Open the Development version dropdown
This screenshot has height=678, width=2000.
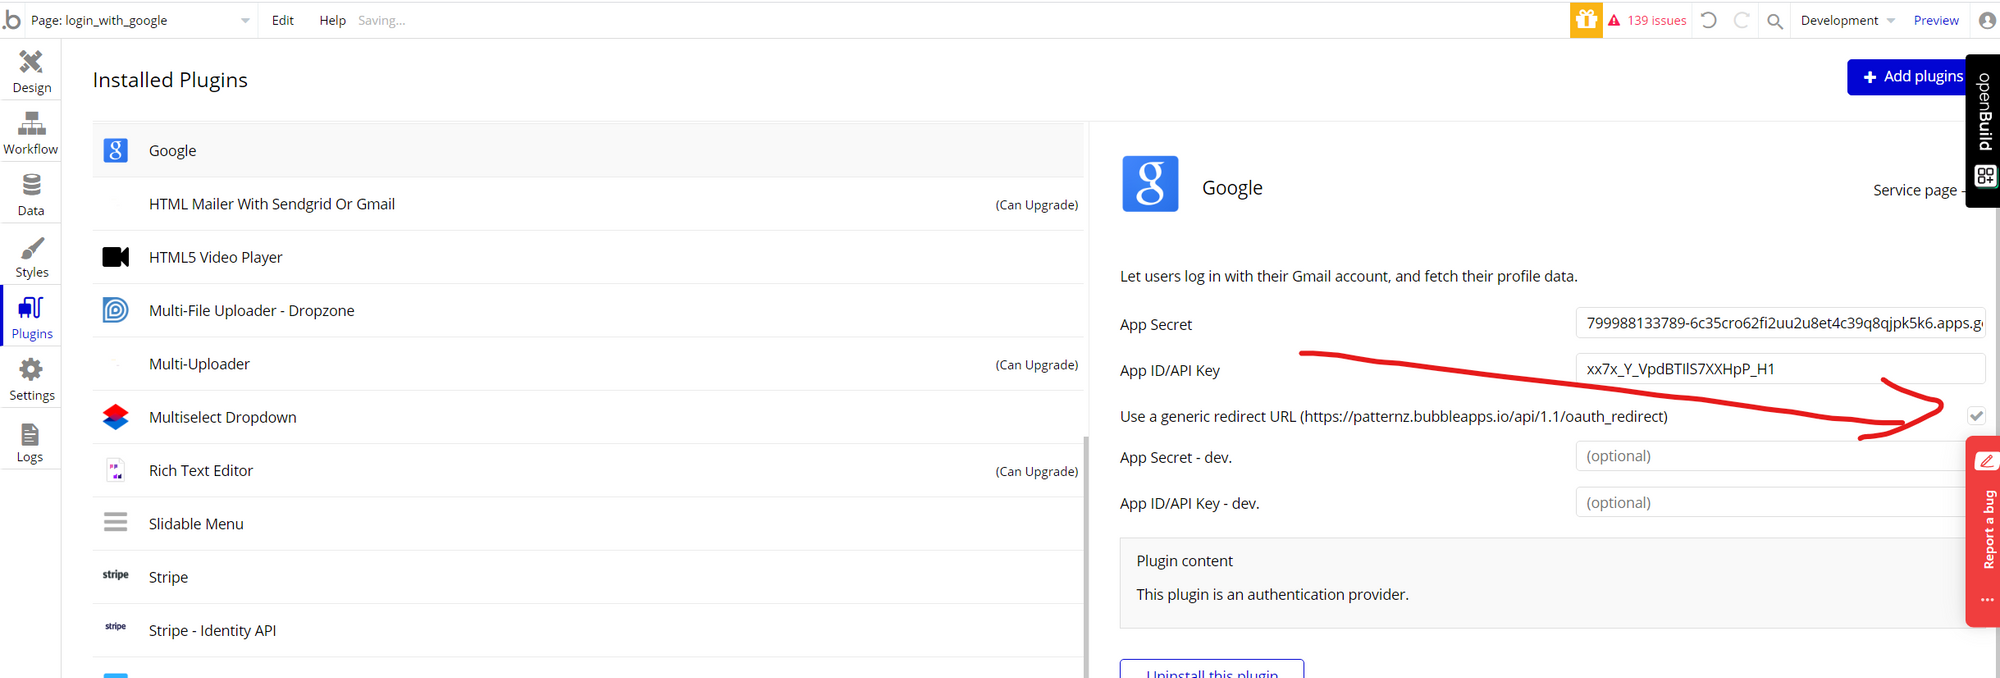pos(1846,20)
